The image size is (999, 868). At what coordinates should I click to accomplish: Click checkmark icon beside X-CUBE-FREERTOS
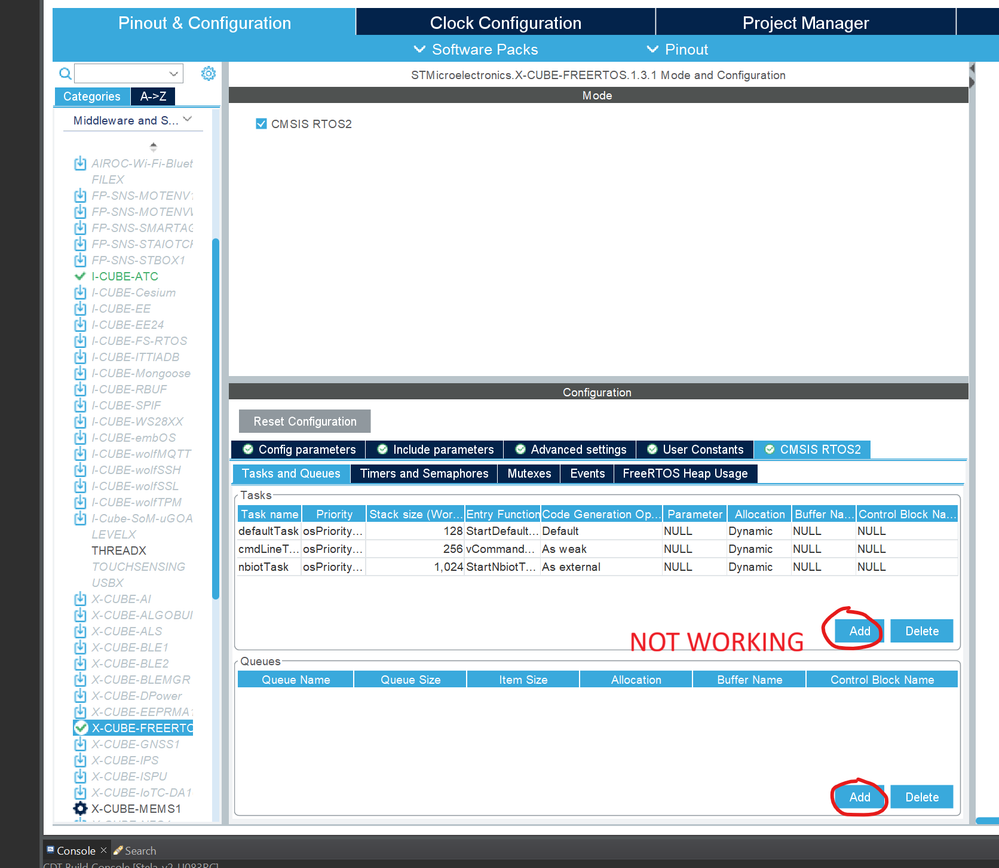[81, 728]
